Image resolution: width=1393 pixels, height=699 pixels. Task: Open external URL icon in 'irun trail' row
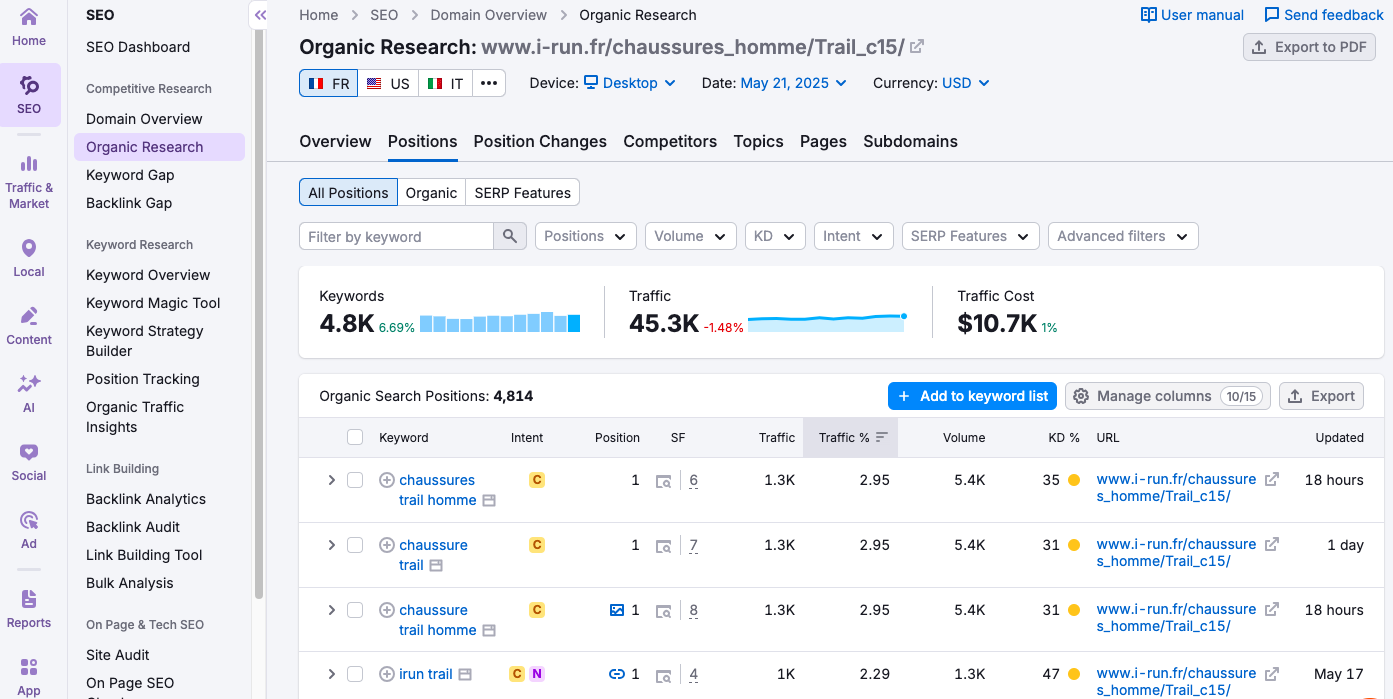tap(1272, 673)
